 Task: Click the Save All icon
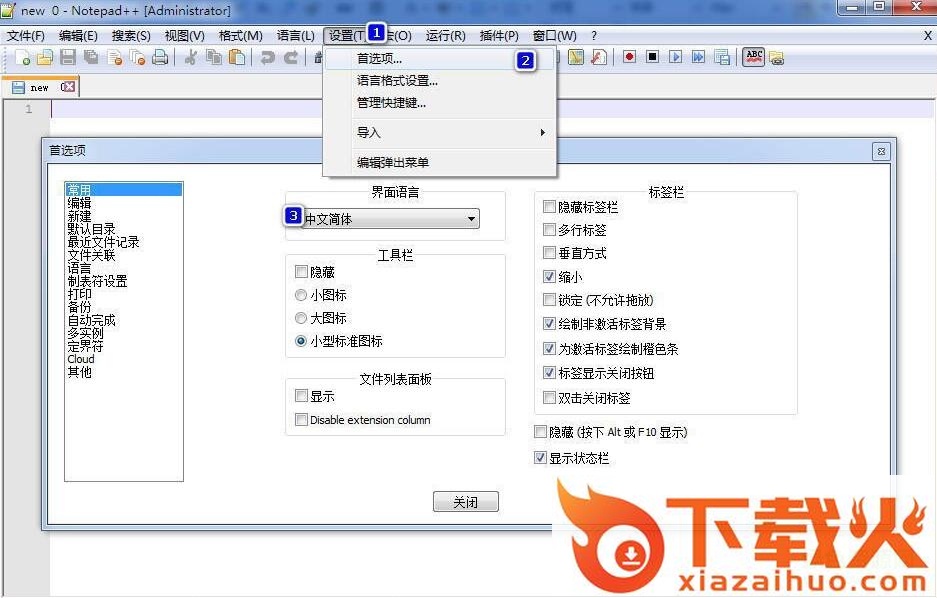[91, 57]
